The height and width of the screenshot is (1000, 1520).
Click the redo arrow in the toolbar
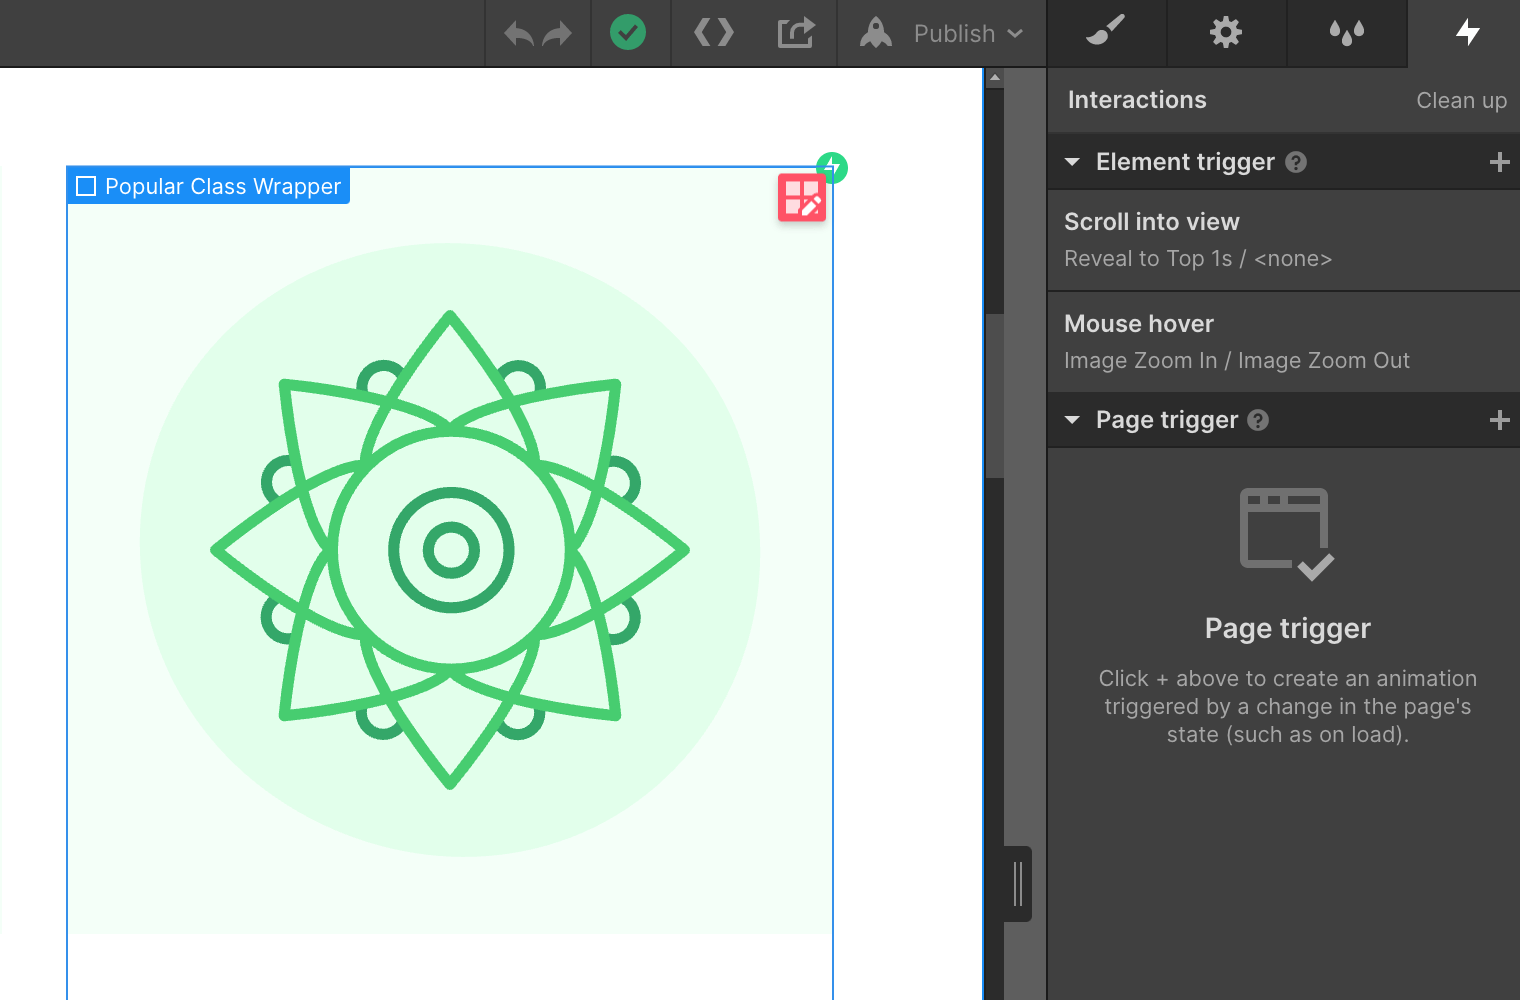(x=557, y=34)
